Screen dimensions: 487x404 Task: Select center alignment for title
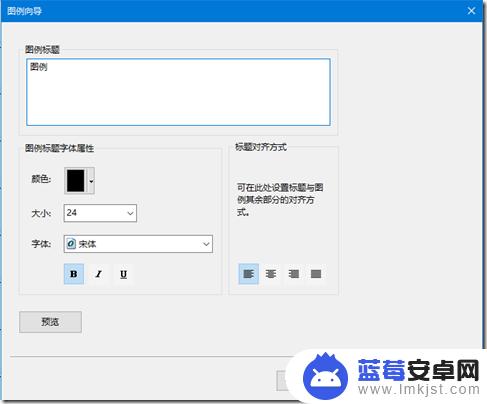point(271,274)
